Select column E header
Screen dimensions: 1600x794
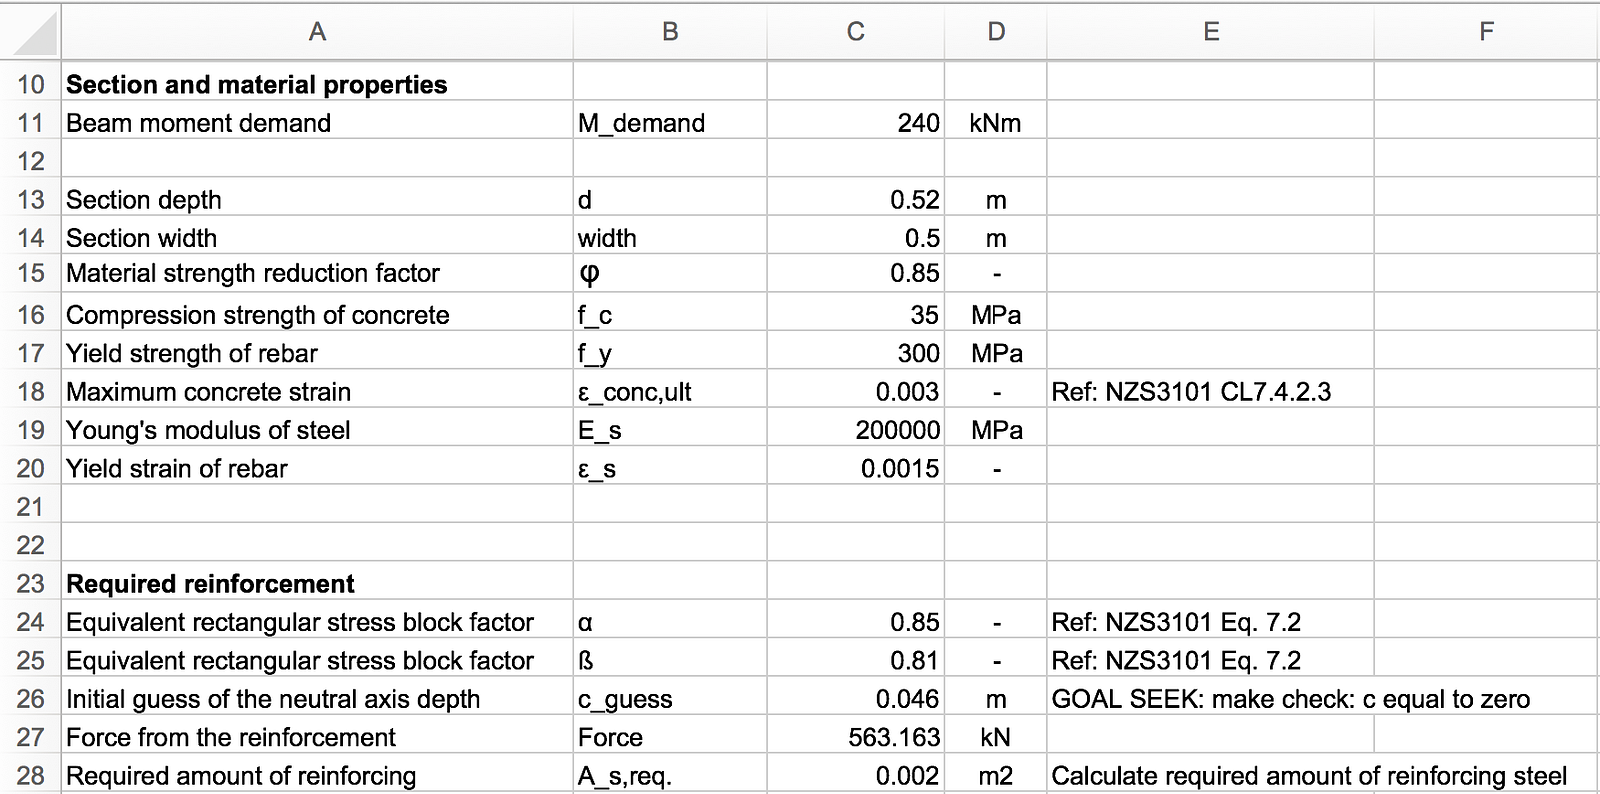pos(1211,32)
